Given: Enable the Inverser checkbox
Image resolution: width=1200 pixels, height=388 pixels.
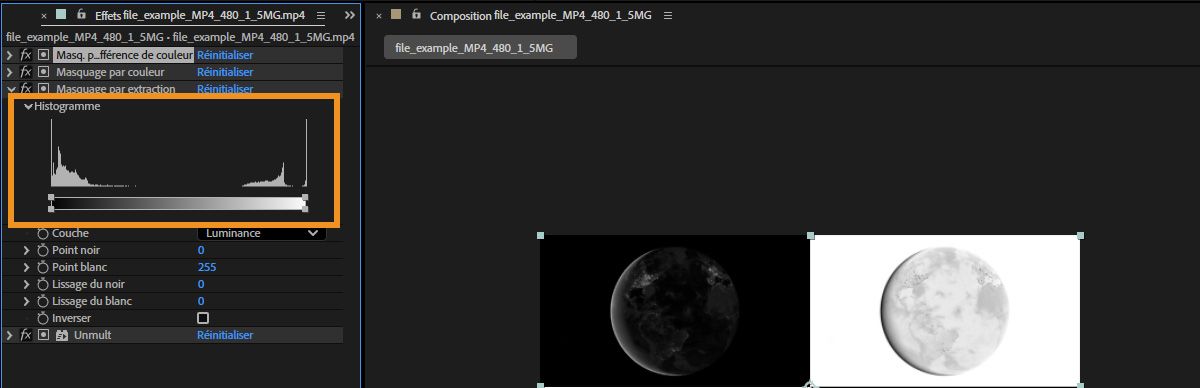Looking at the screenshot, I should (x=203, y=318).
